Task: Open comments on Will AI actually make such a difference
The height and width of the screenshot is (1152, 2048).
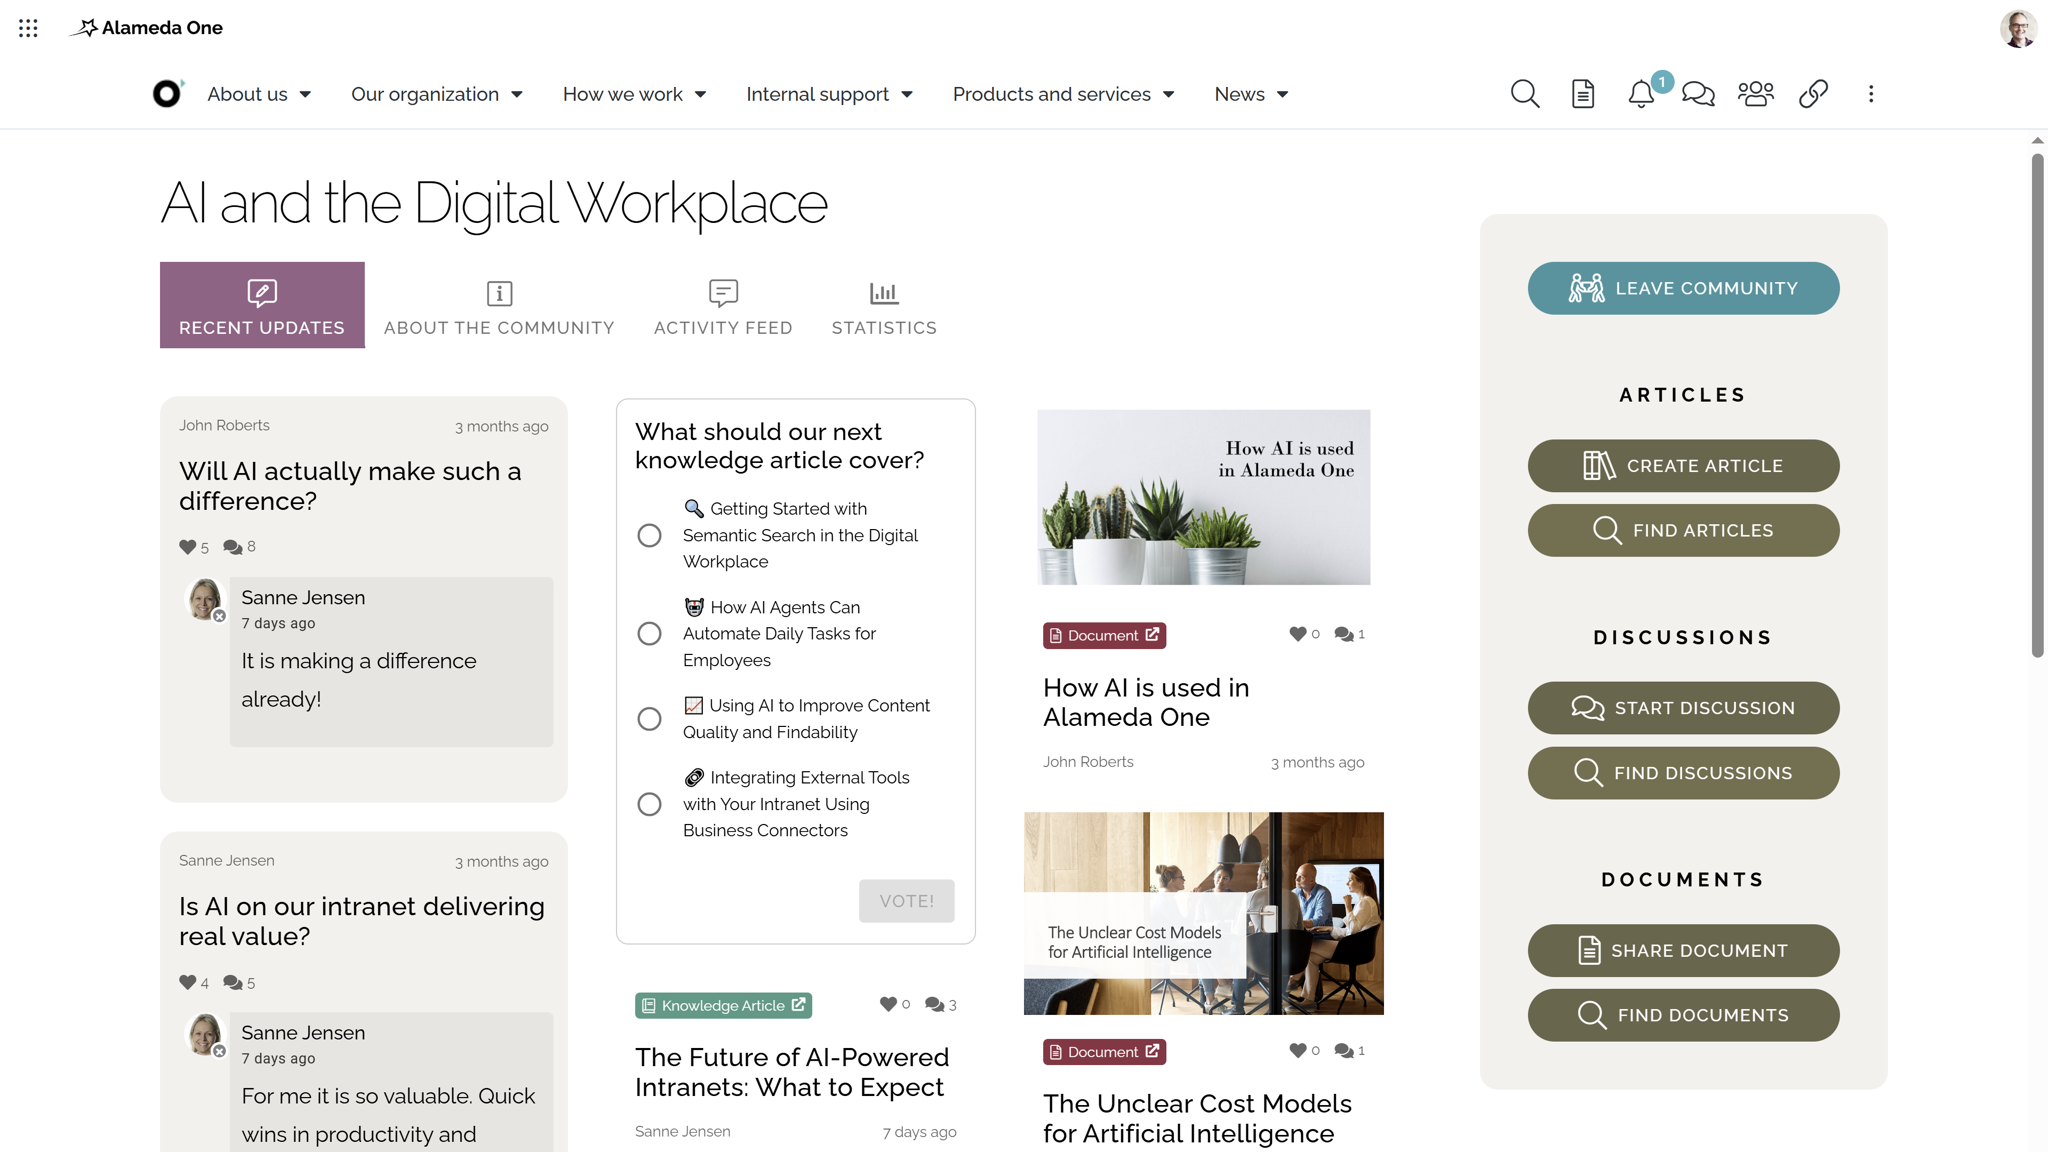Action: click(x=233, y=547)
